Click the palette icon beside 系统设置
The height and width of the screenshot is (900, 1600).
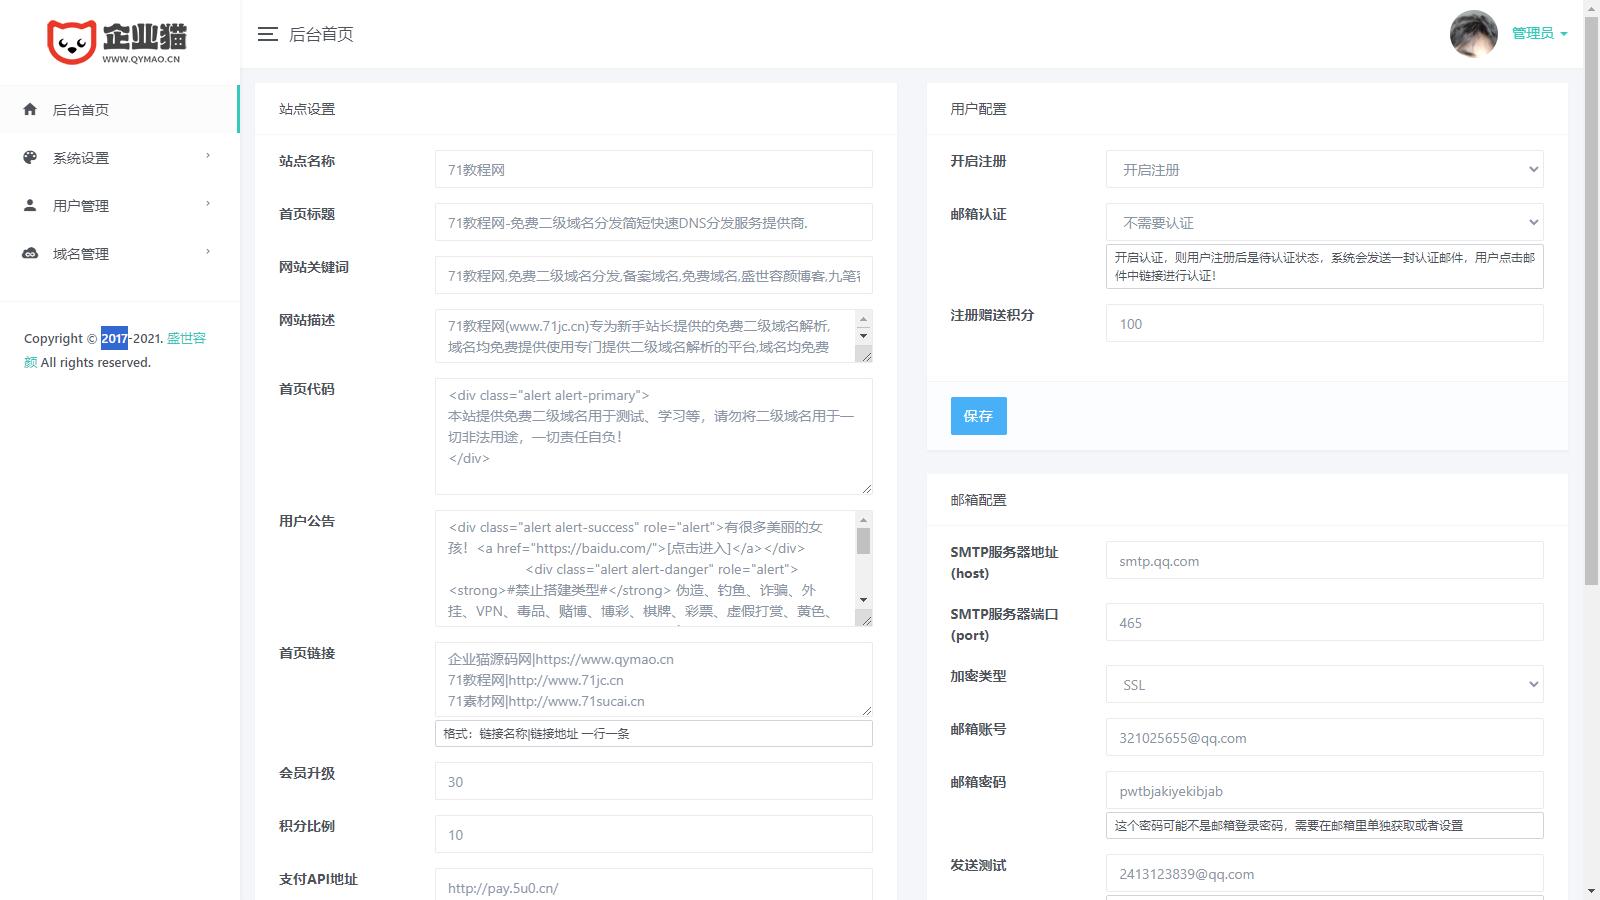coord(30,158)
